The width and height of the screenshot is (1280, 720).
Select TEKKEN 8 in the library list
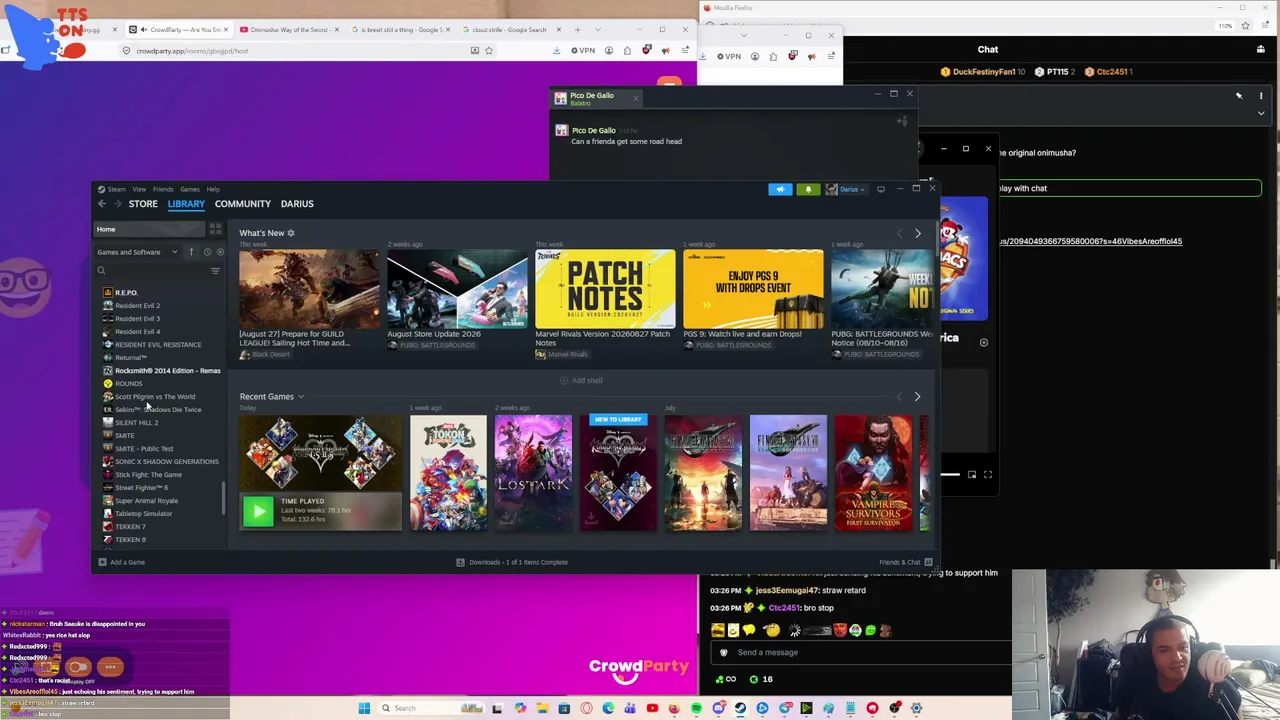tap(130, 540)
